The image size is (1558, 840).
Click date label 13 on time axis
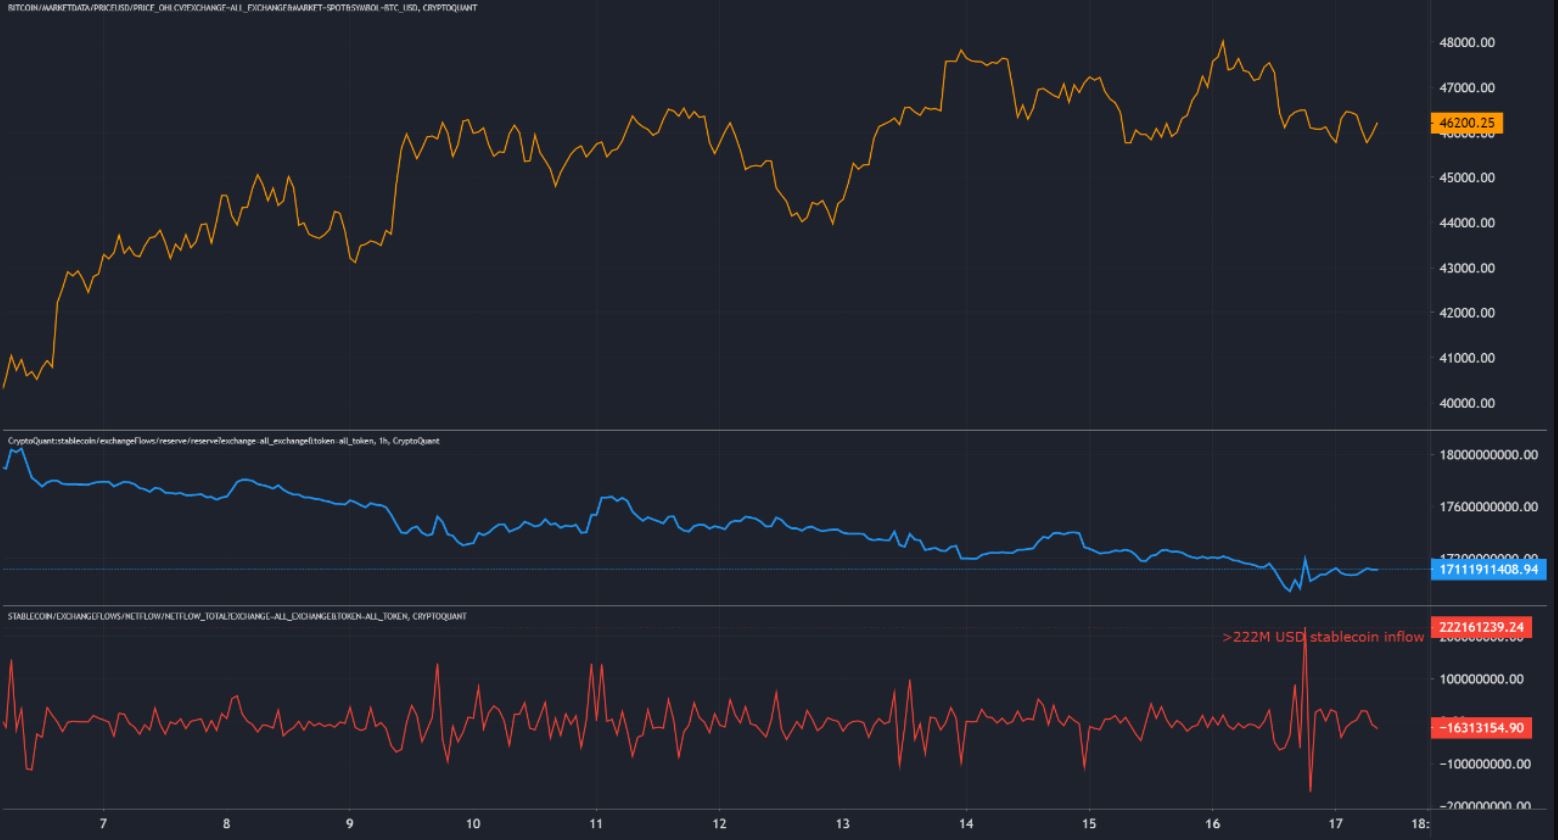tap(842, 824)
